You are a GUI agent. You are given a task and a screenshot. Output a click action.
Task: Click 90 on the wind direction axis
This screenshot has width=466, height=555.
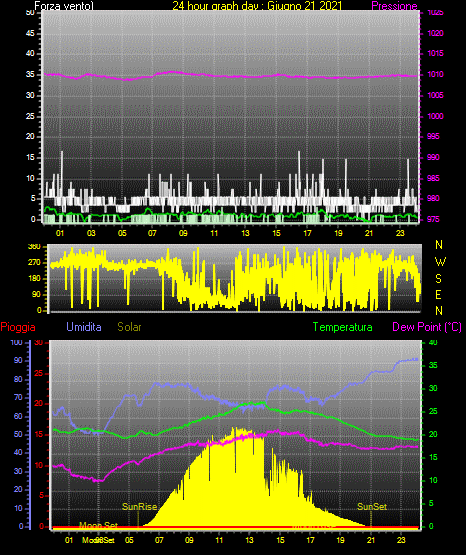pyautogui.click(x=36, y=294)
